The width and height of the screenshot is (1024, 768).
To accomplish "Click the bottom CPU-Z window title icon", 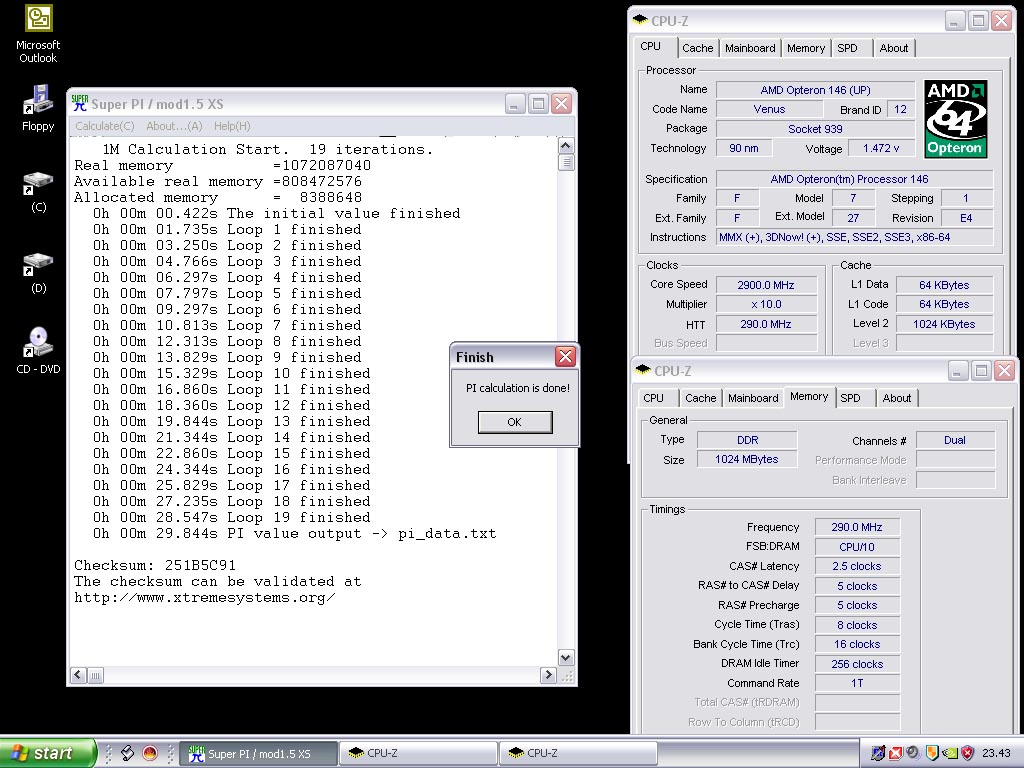I will coord(643,370).
